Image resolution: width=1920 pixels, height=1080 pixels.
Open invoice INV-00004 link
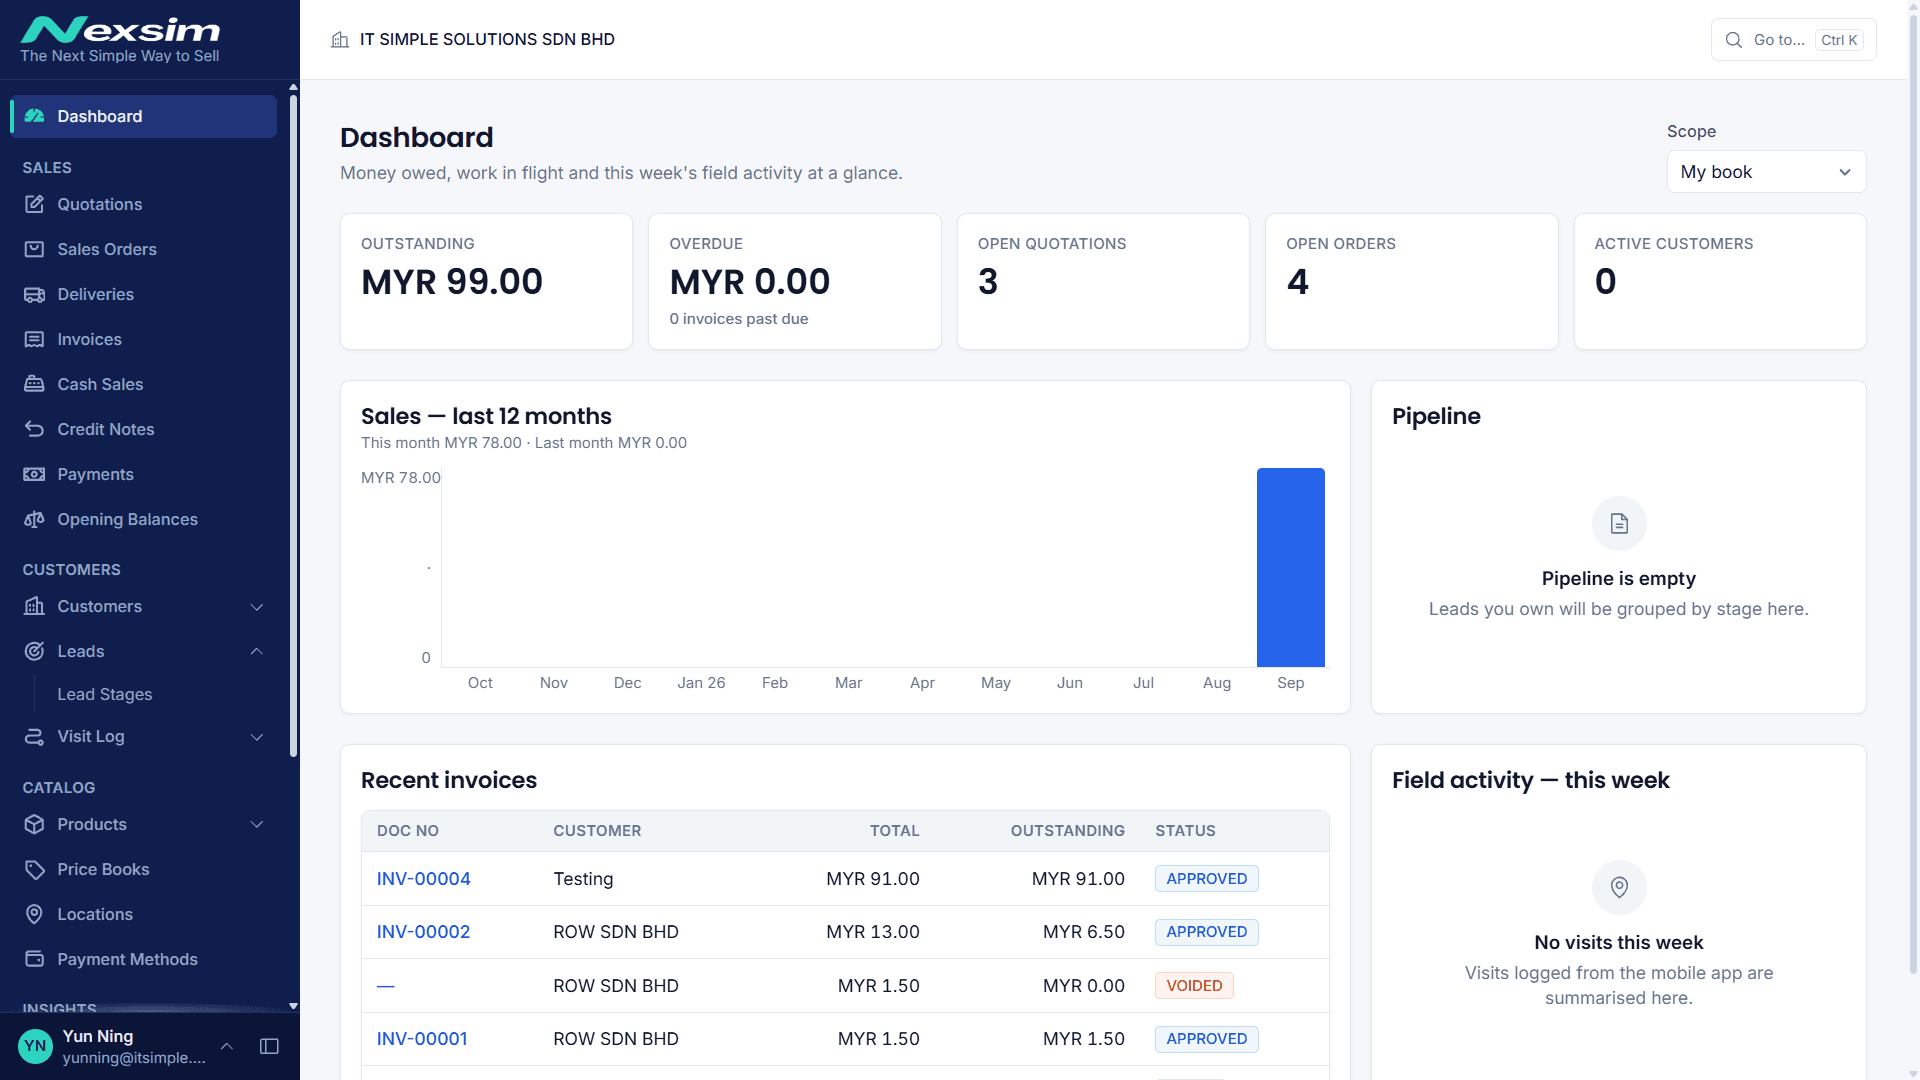[x=423, y=879]
